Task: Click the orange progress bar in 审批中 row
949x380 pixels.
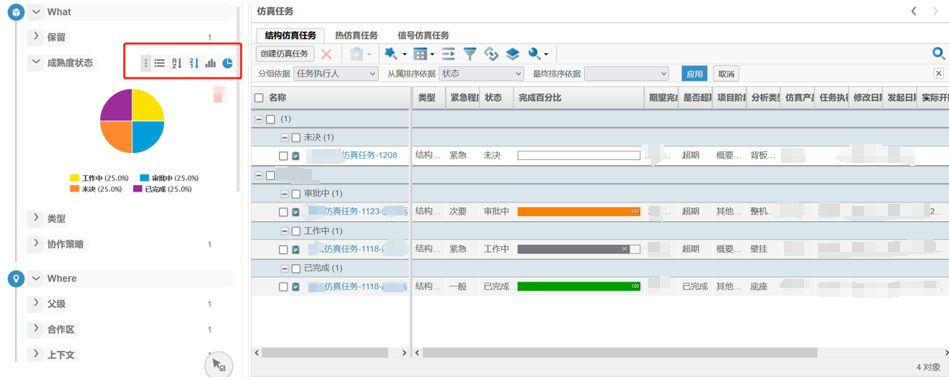Action: point(579,212)
